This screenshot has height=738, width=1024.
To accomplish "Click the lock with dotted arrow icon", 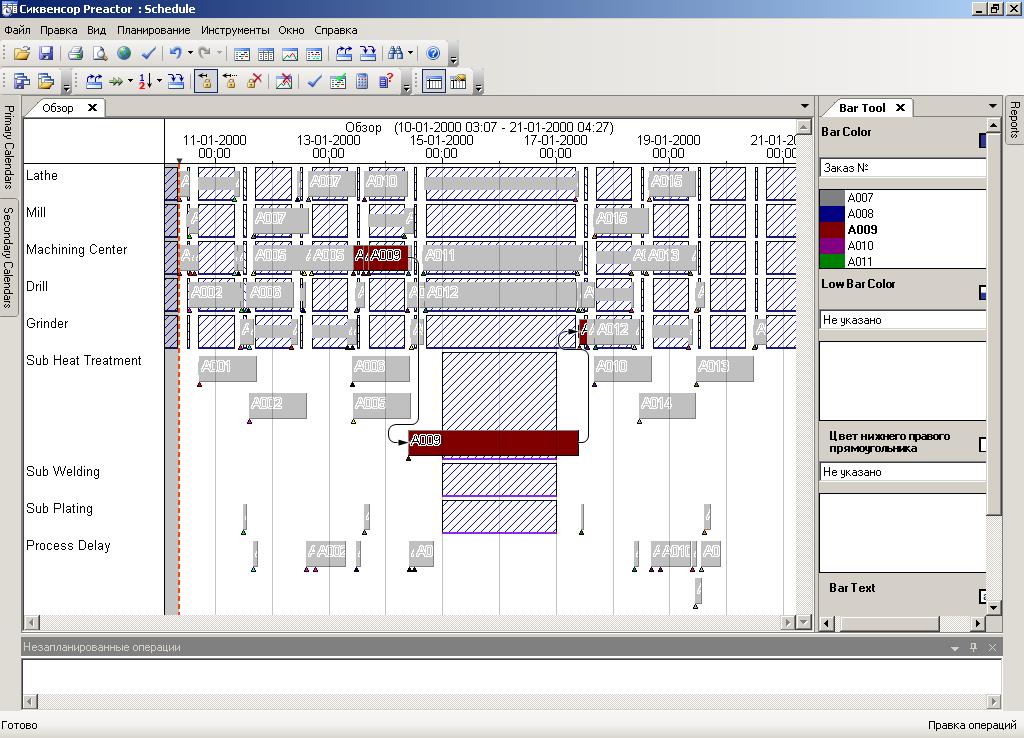I will [x=230, y=82].
